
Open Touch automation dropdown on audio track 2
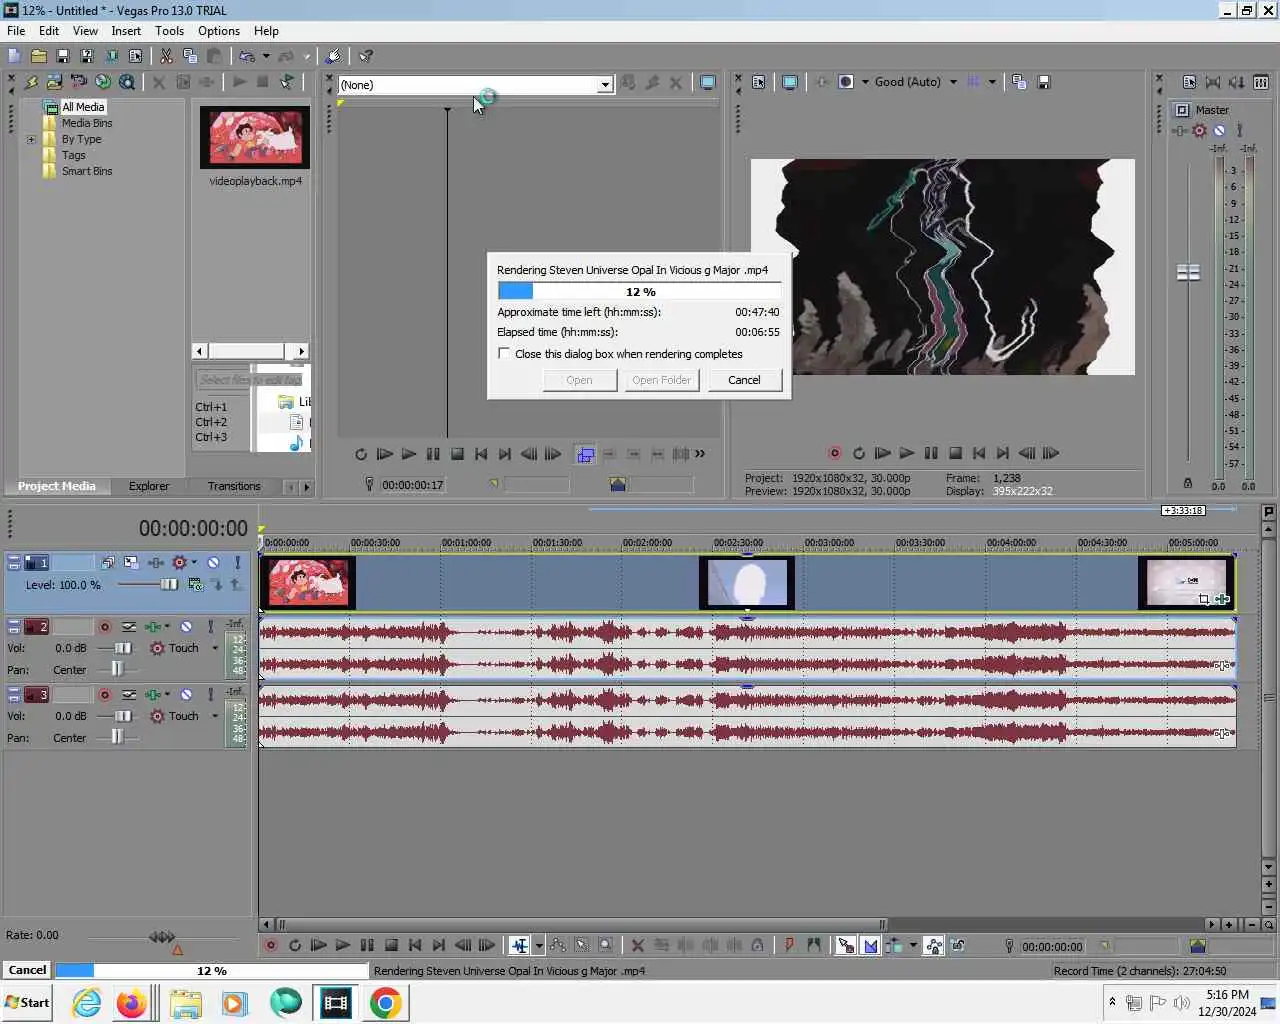click(214, 648)
